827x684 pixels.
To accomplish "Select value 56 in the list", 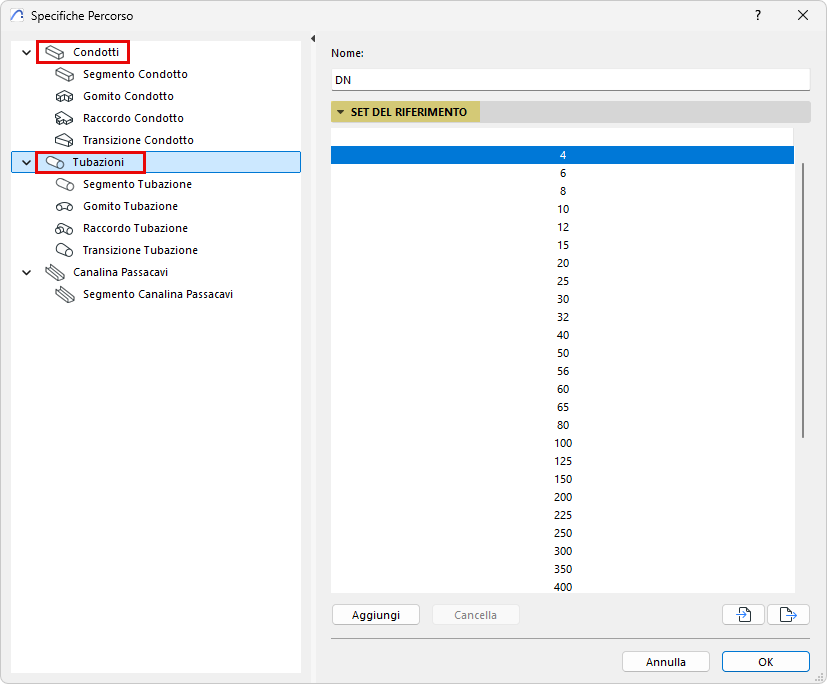I will [562, 371].
